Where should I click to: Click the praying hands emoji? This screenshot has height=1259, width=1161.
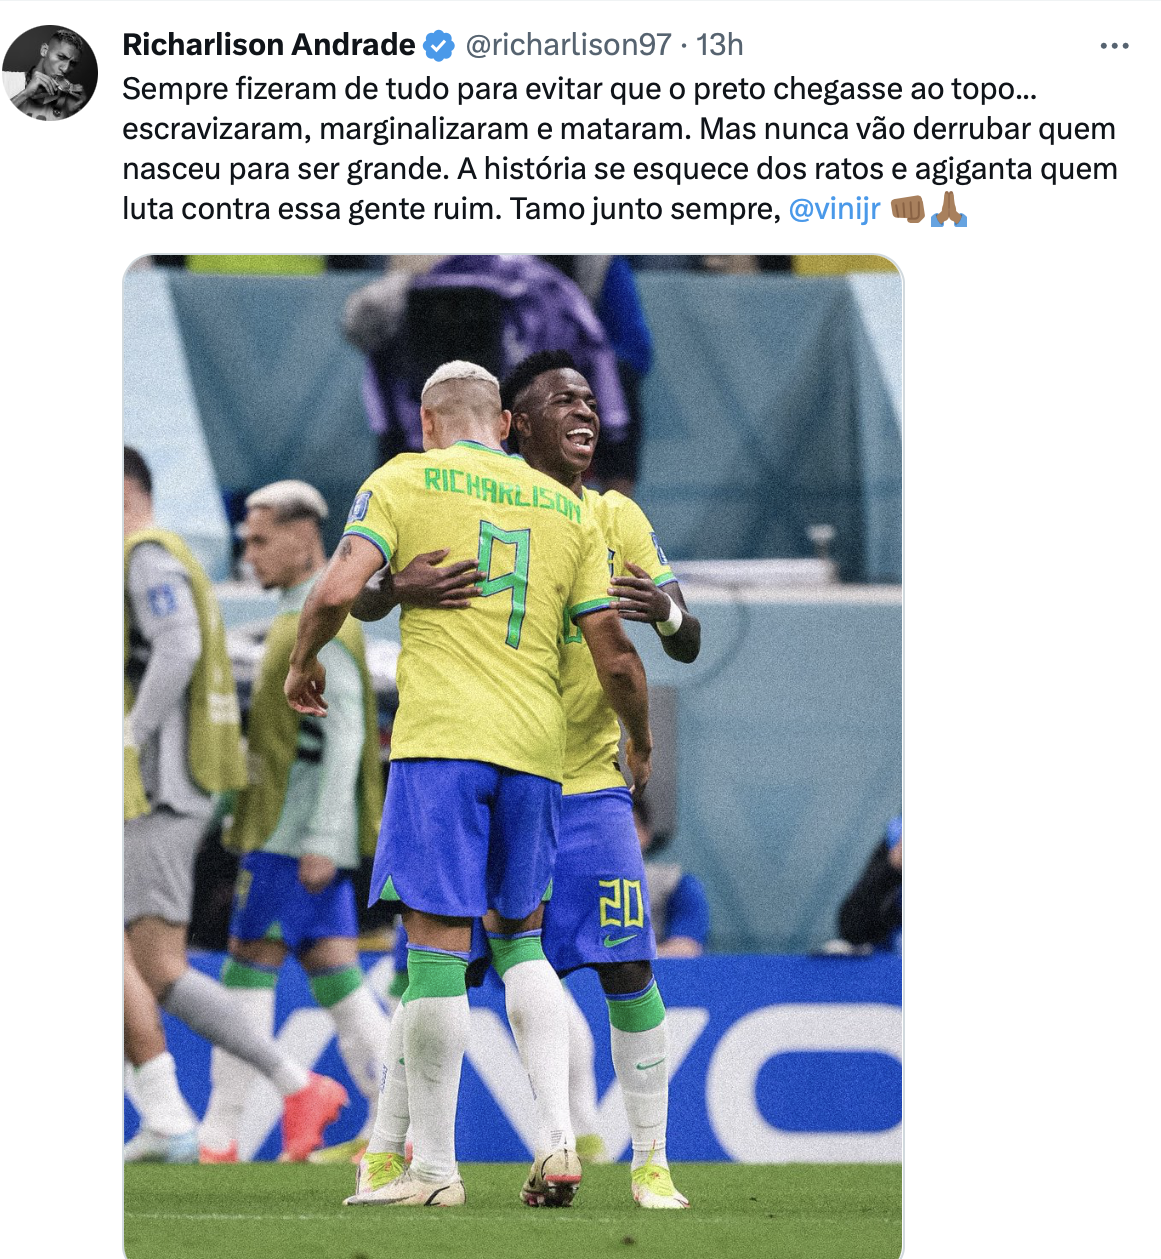click(949, 209)
